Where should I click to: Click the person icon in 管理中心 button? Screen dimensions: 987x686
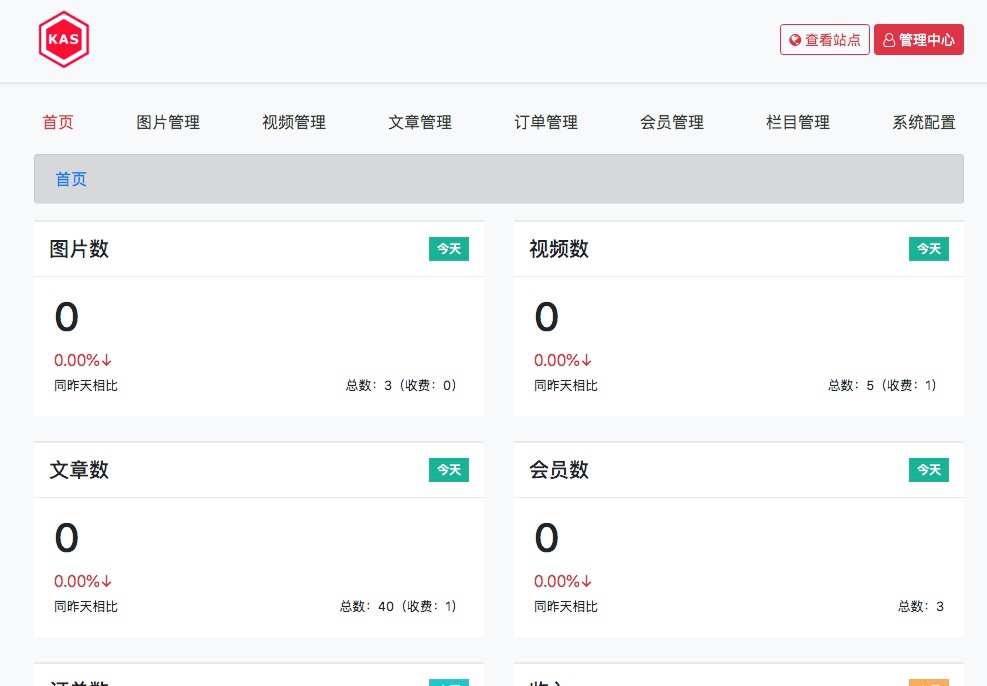(890, 39)
